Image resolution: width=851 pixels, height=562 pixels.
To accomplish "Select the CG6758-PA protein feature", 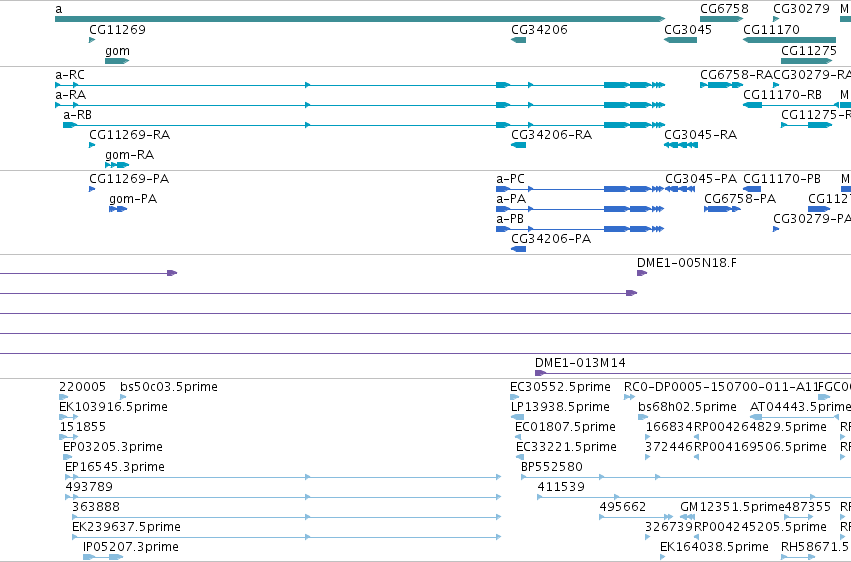I will (x=722, y=209).
